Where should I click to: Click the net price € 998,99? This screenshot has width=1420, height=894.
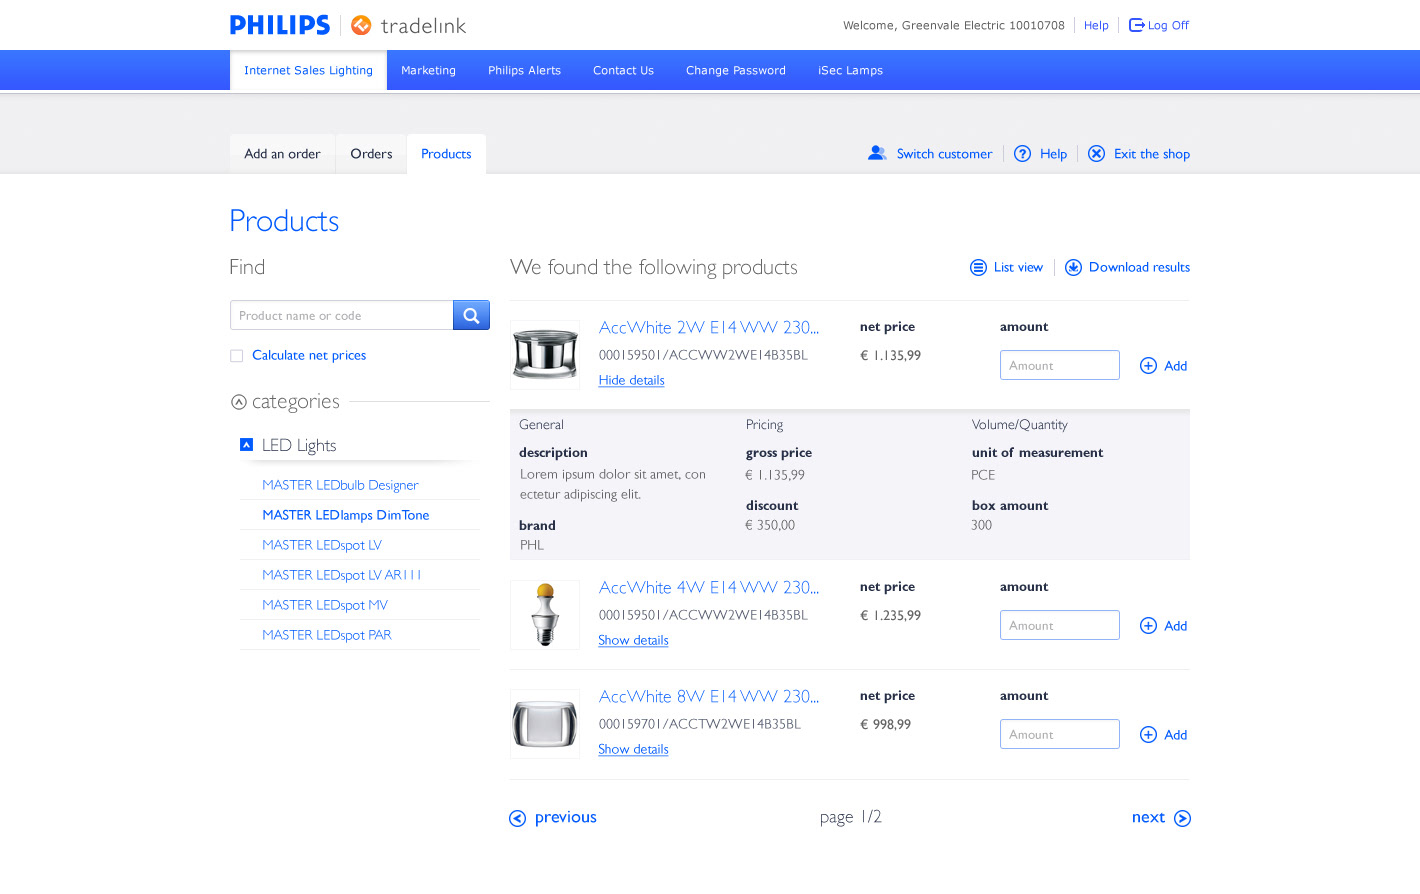click(885, 724)
